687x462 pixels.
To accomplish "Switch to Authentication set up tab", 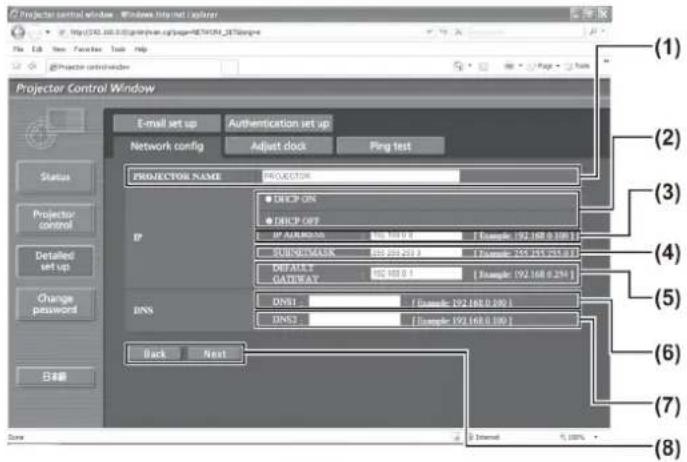I will click(279, 123).
